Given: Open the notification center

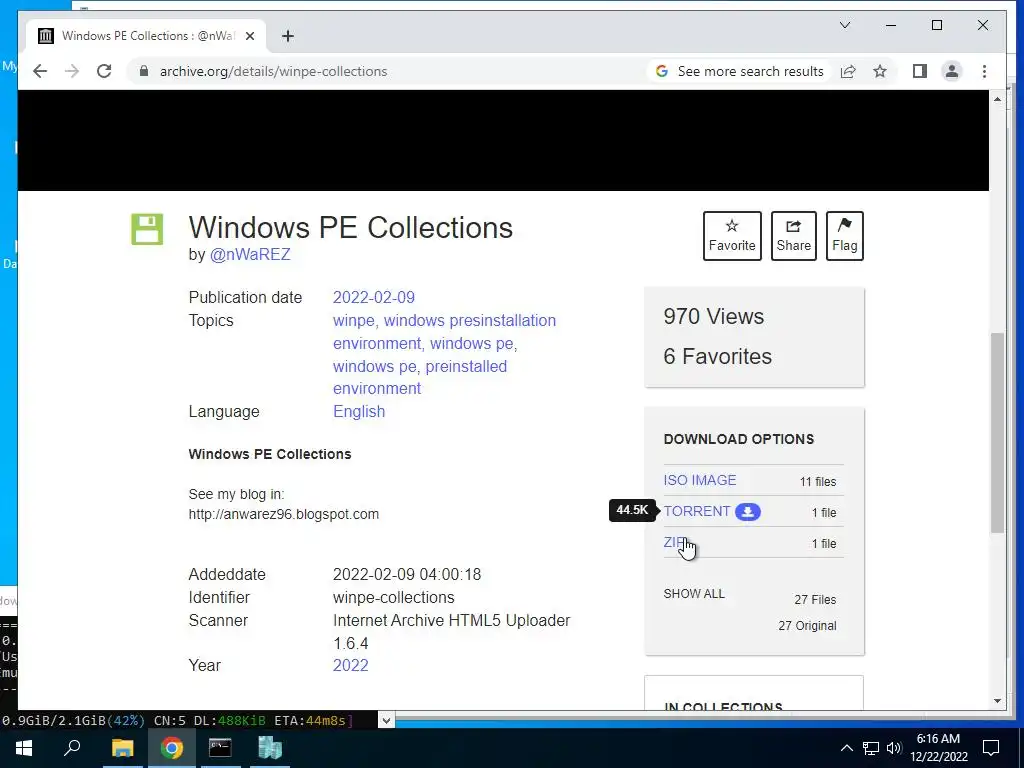Looking at the screenshot, I should click(991, 748).
